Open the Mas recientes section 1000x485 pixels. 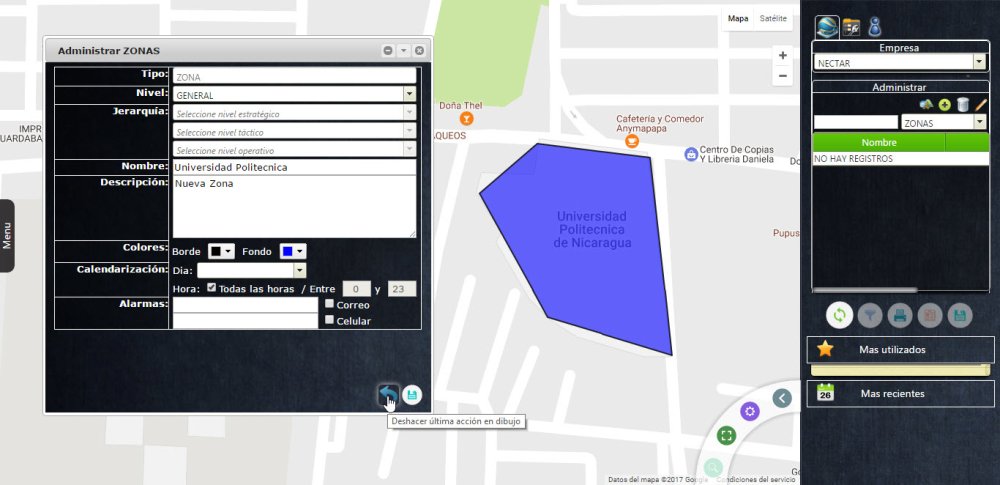[901, 394]
